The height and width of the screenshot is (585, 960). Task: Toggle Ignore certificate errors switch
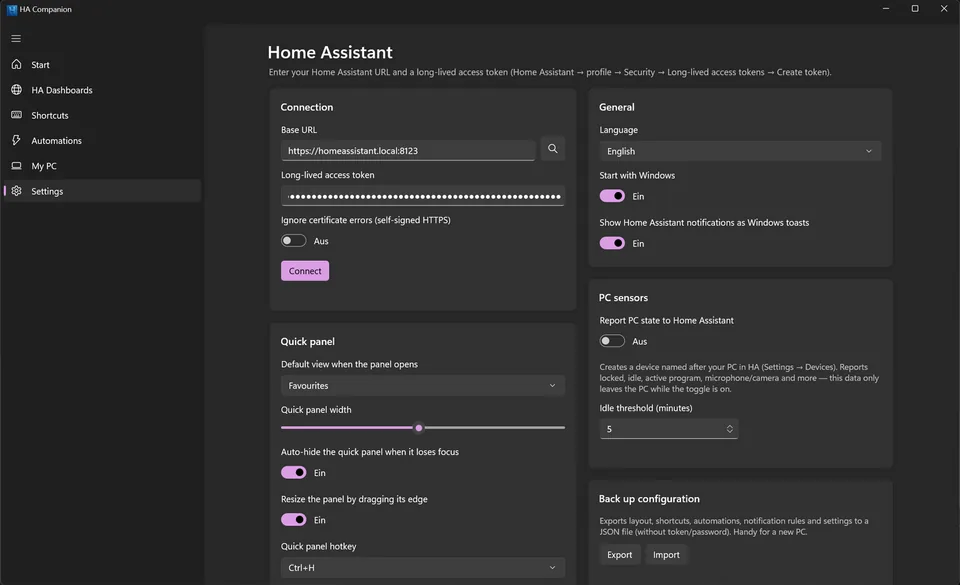pos(293,240)
